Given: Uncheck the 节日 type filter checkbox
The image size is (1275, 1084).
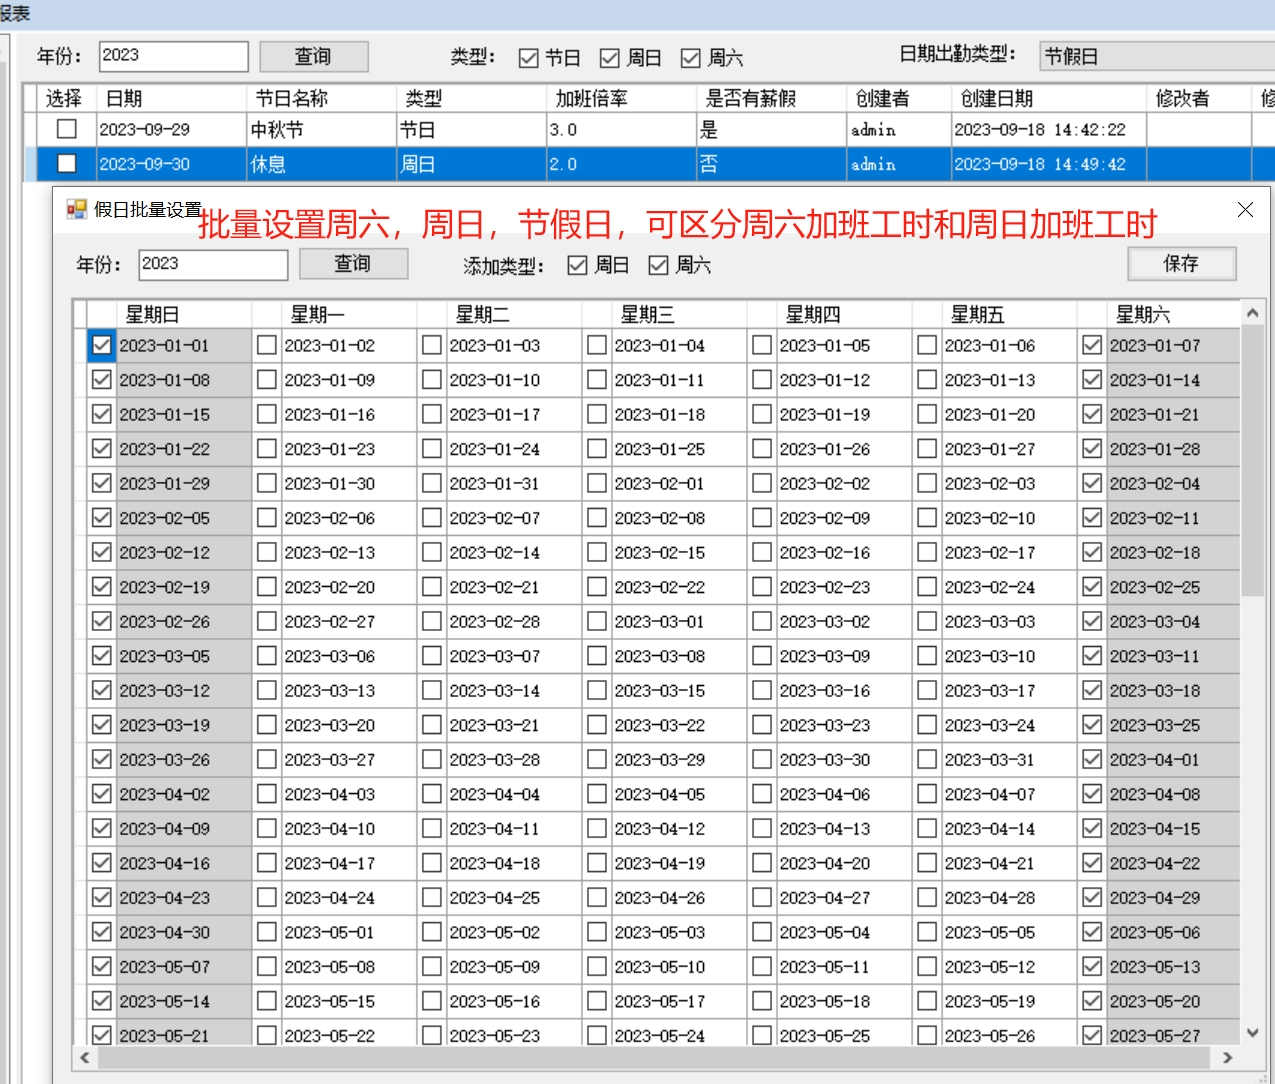Looking at the screenshot, I should pyautogui.click(x=529, y=58).
